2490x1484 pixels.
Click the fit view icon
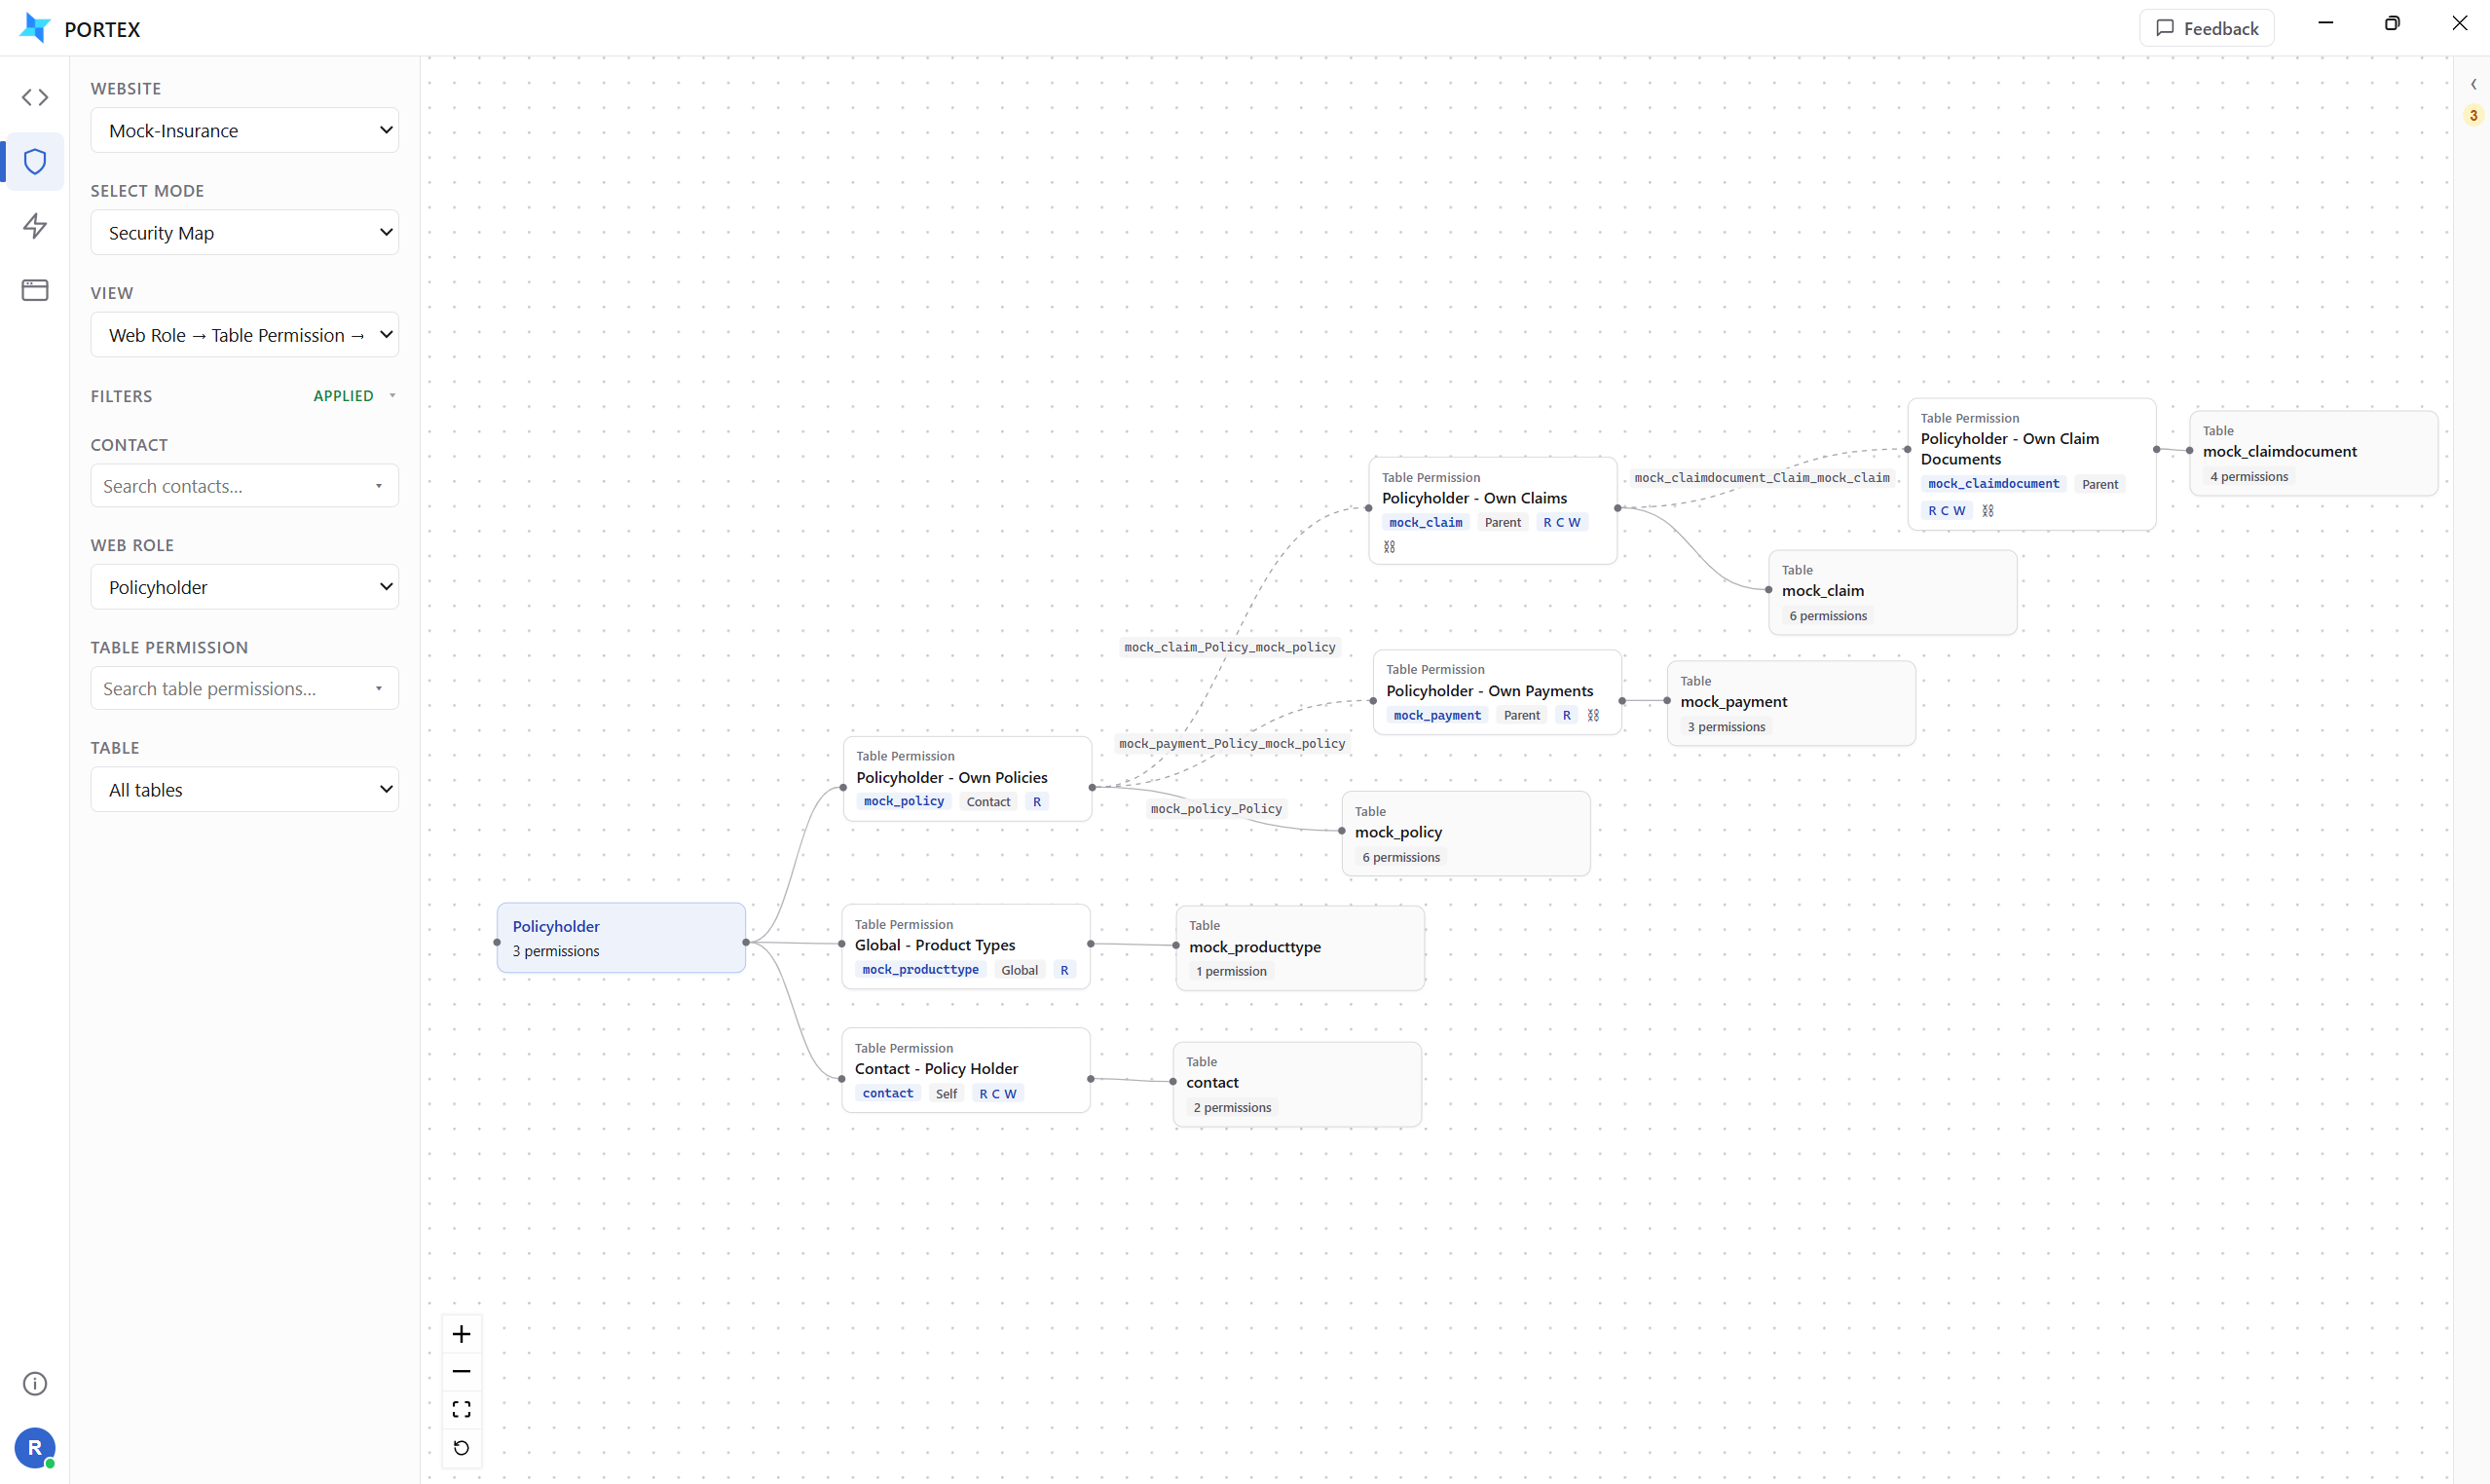[x=461, y=1409]
